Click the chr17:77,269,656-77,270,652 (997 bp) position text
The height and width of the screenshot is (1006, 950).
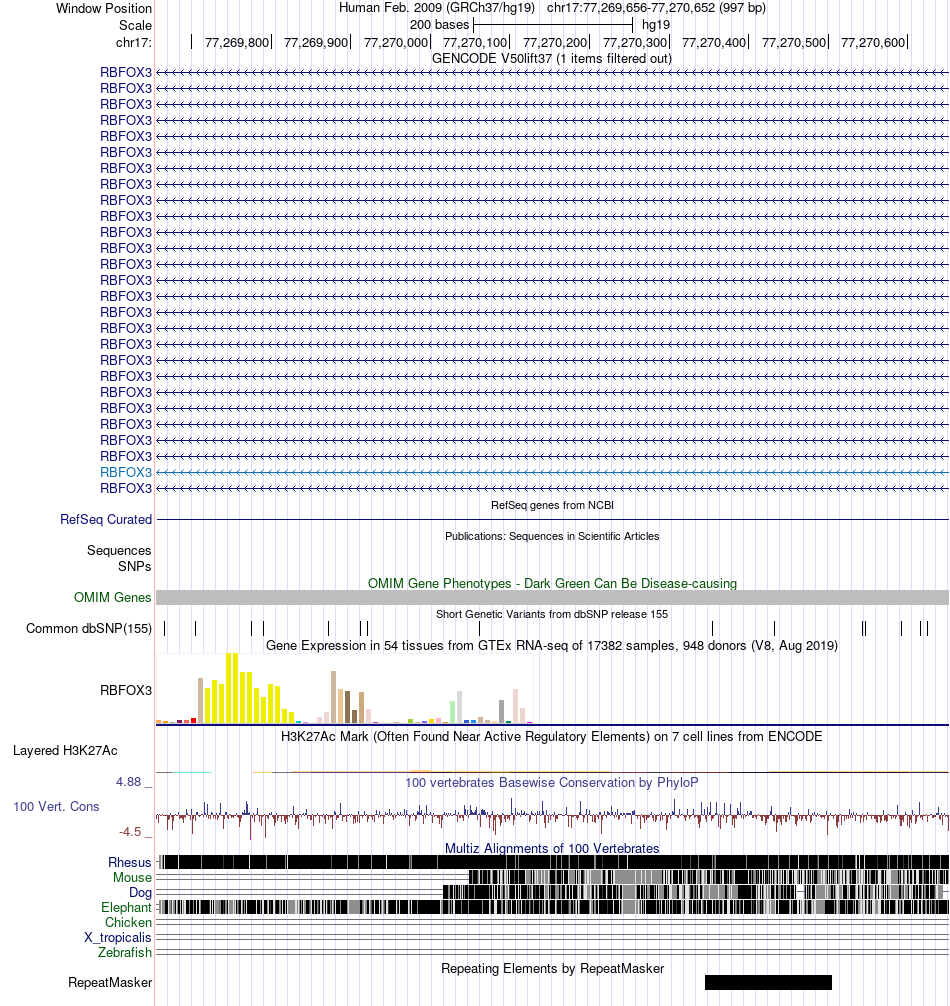click(x=656, y=8)
